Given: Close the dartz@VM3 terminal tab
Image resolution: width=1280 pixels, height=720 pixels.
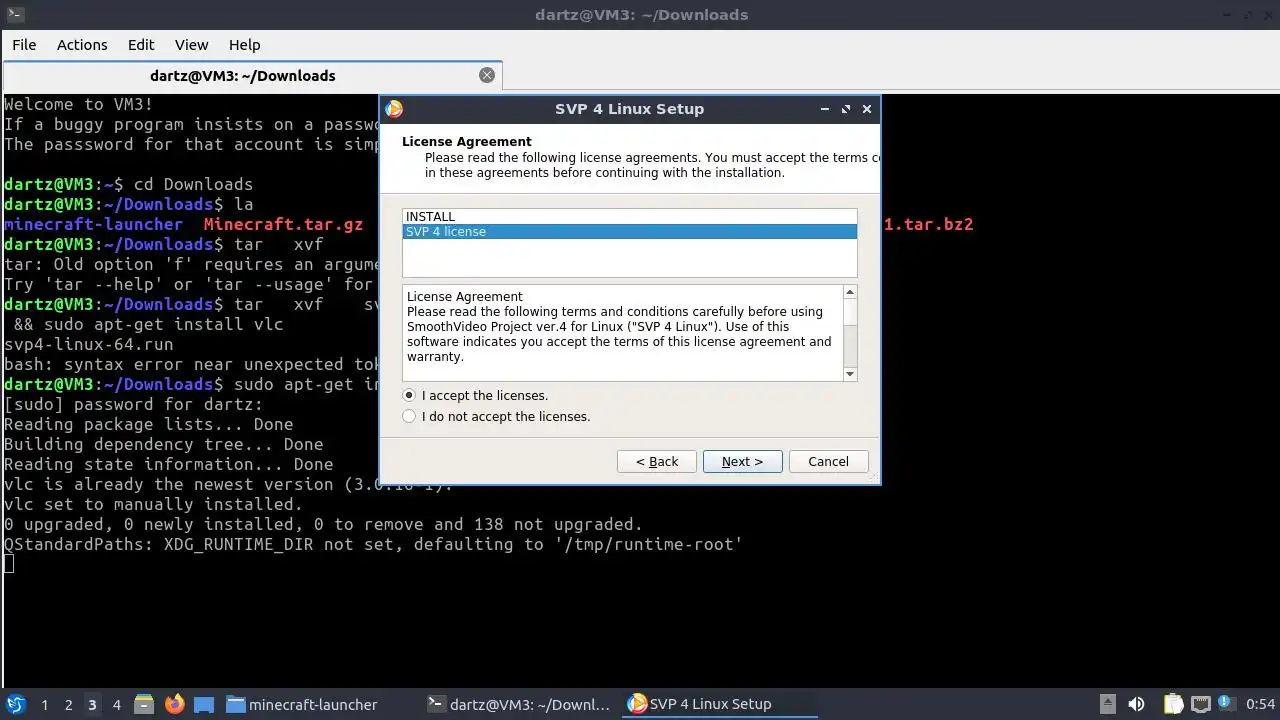Looking at the screenshot, I should coord(487,75).
